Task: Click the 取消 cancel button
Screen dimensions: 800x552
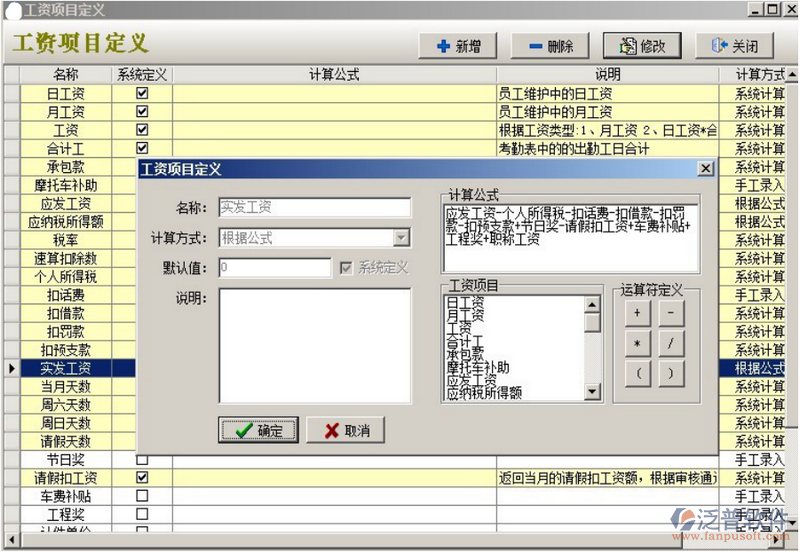Action: [x=346, y=431]
